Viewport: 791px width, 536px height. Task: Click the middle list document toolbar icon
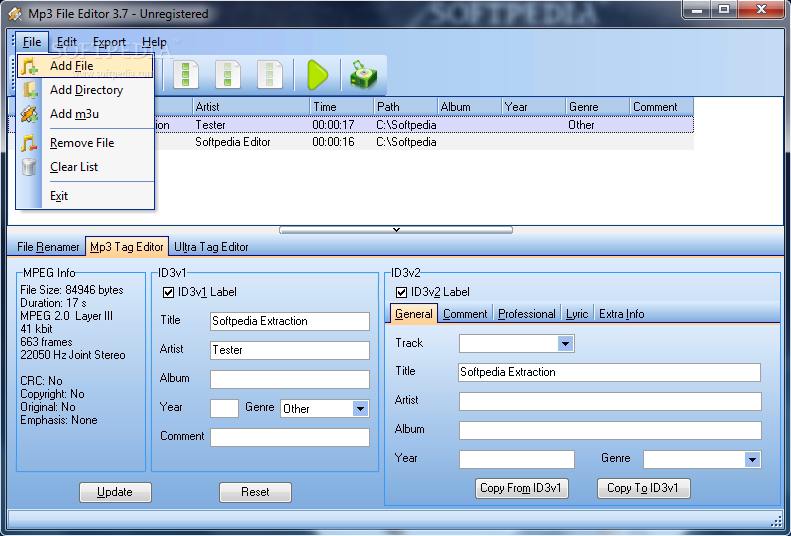click(x=228, y=75)
